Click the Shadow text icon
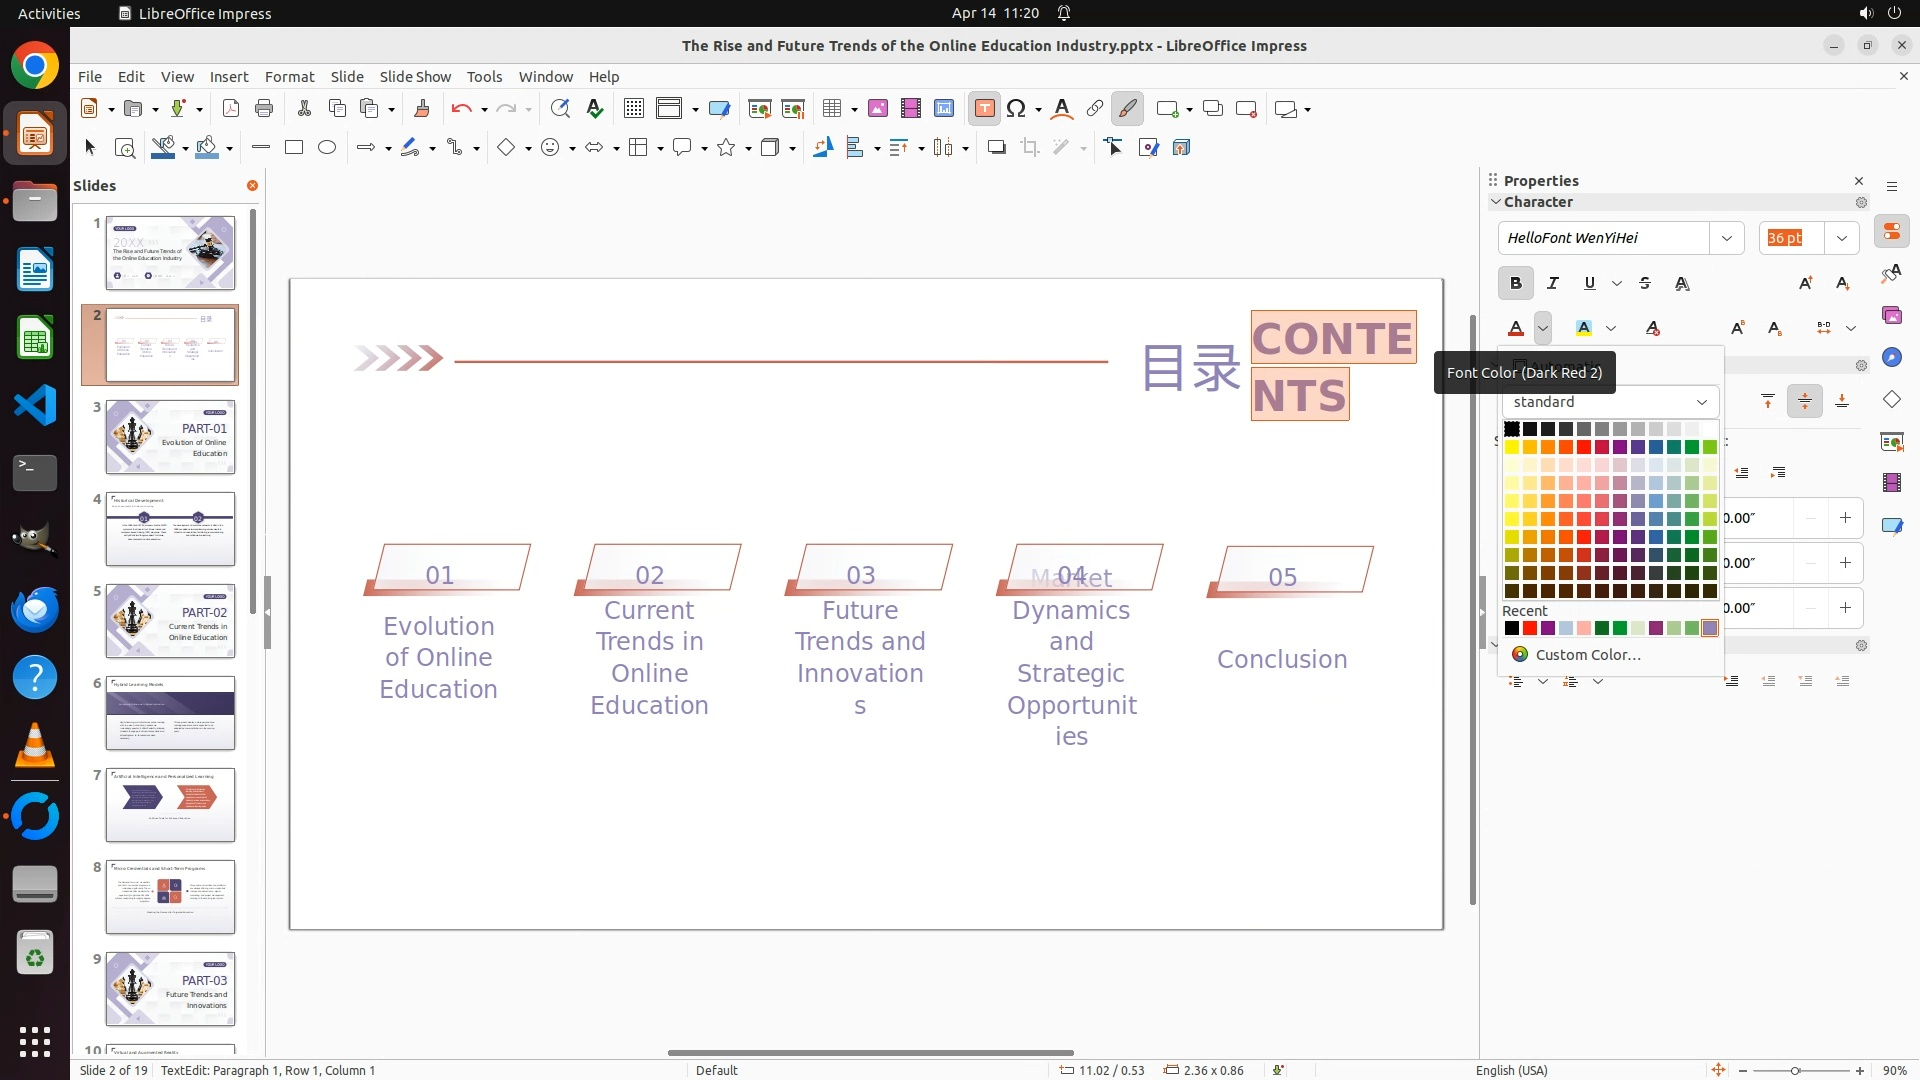 tap(1682, 284)
